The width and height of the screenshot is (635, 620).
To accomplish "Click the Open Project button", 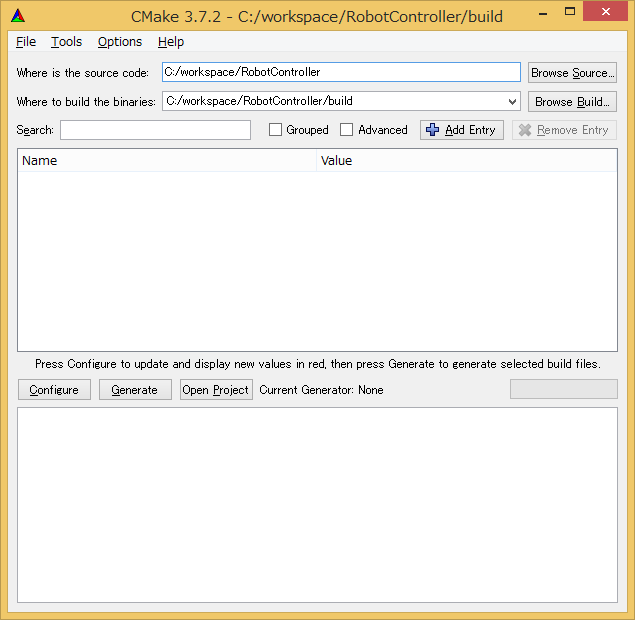I will 215,390.
